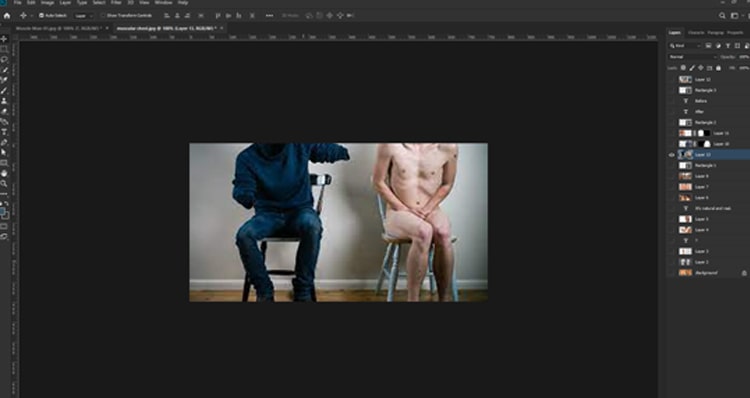This screenshot has width=750, height=398.
Task: Close the muscular-chest.jpg document tab
Action: (221, 28)
